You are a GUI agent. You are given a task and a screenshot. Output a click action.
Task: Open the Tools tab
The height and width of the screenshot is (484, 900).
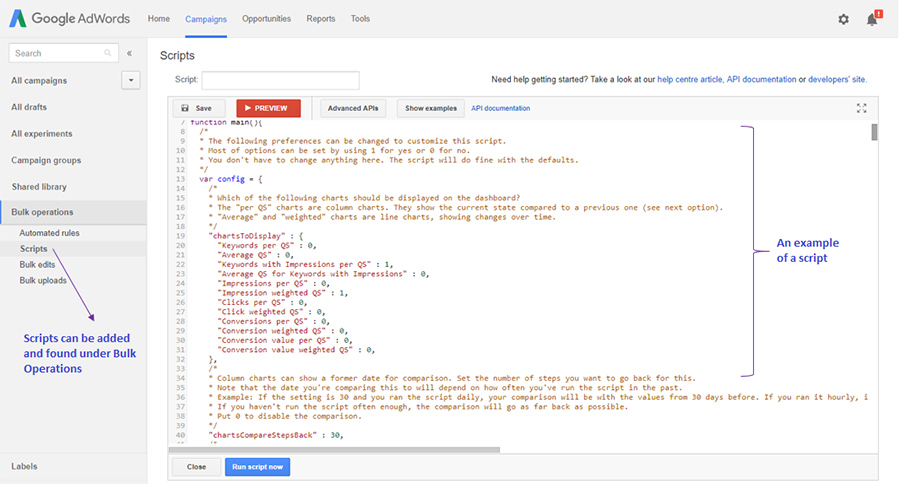pyautogui.click(x=360, y=19)
